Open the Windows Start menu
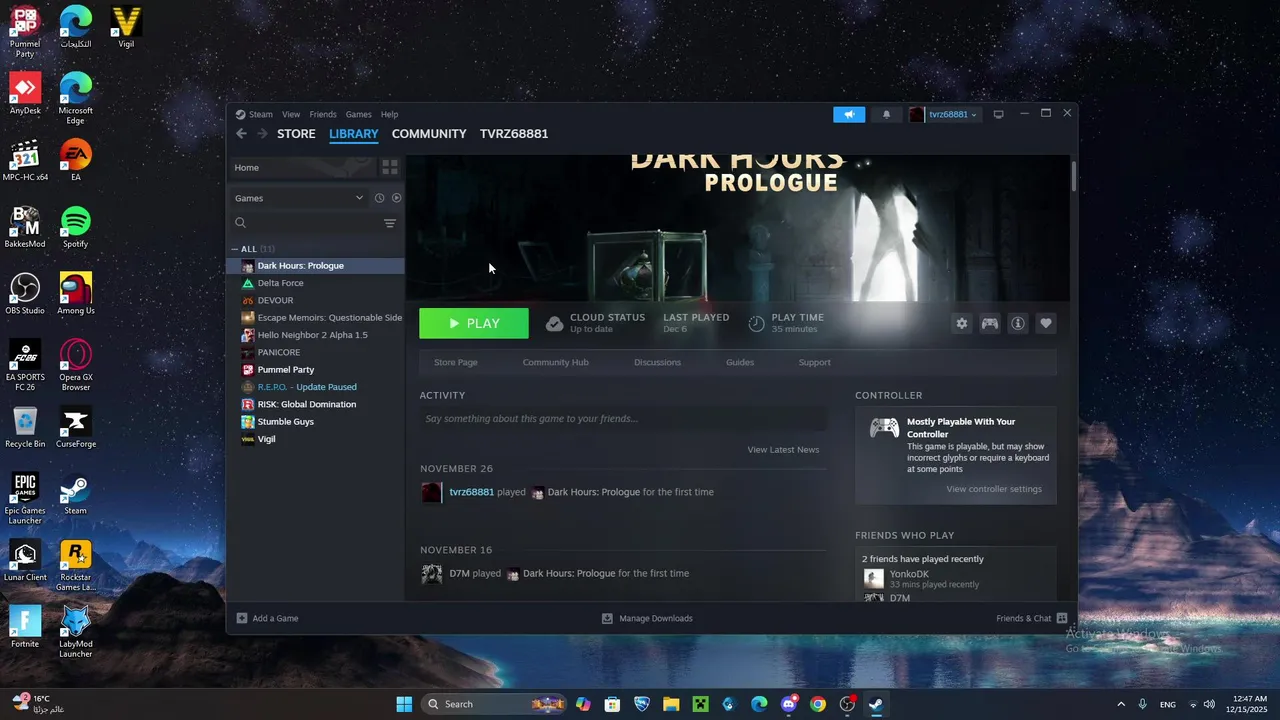The image size is (1280, 720). point(404,704)
